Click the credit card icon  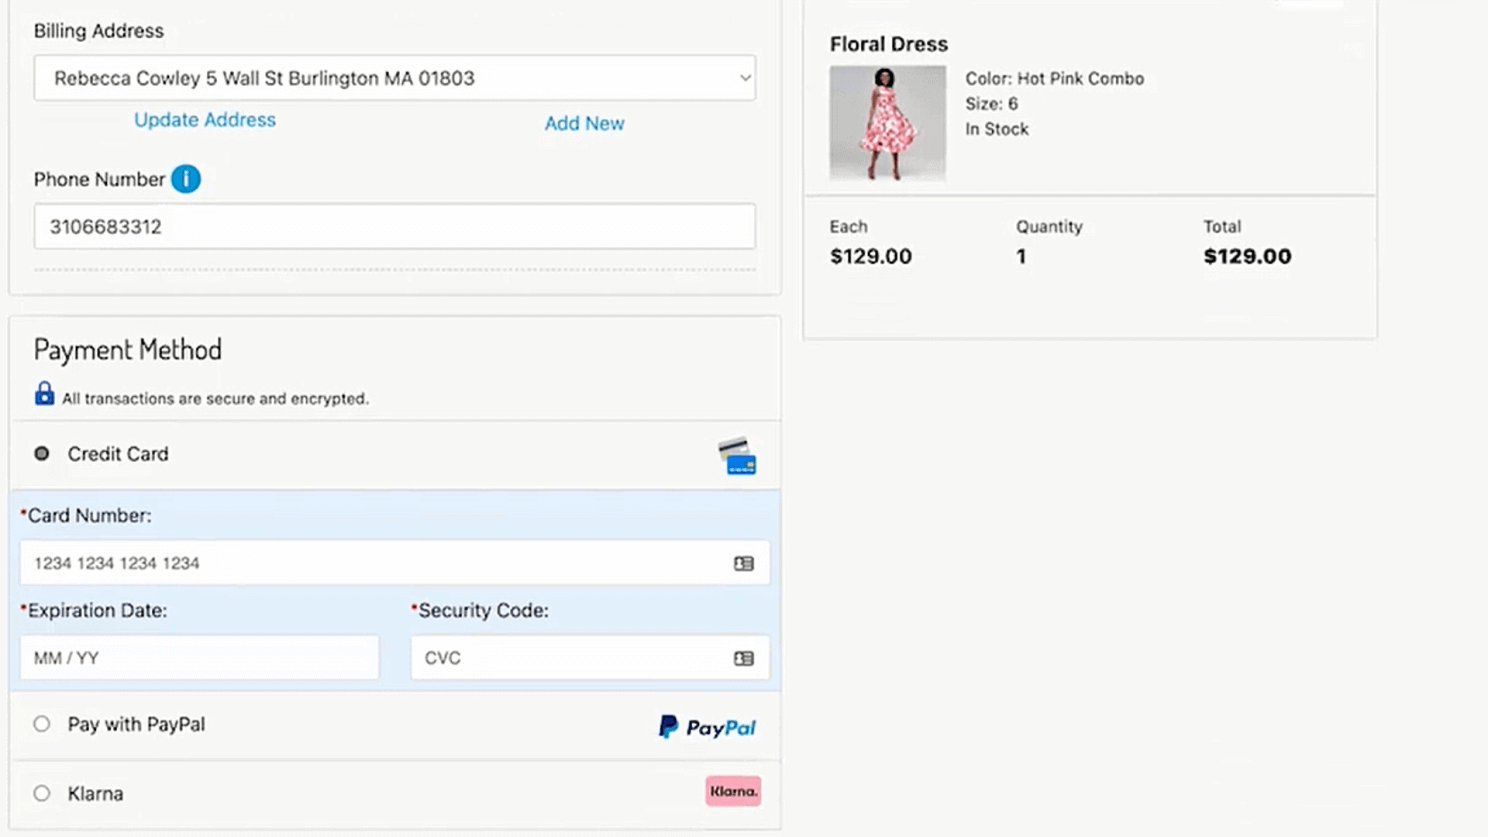pyautogui.click(x=737, y=456)
